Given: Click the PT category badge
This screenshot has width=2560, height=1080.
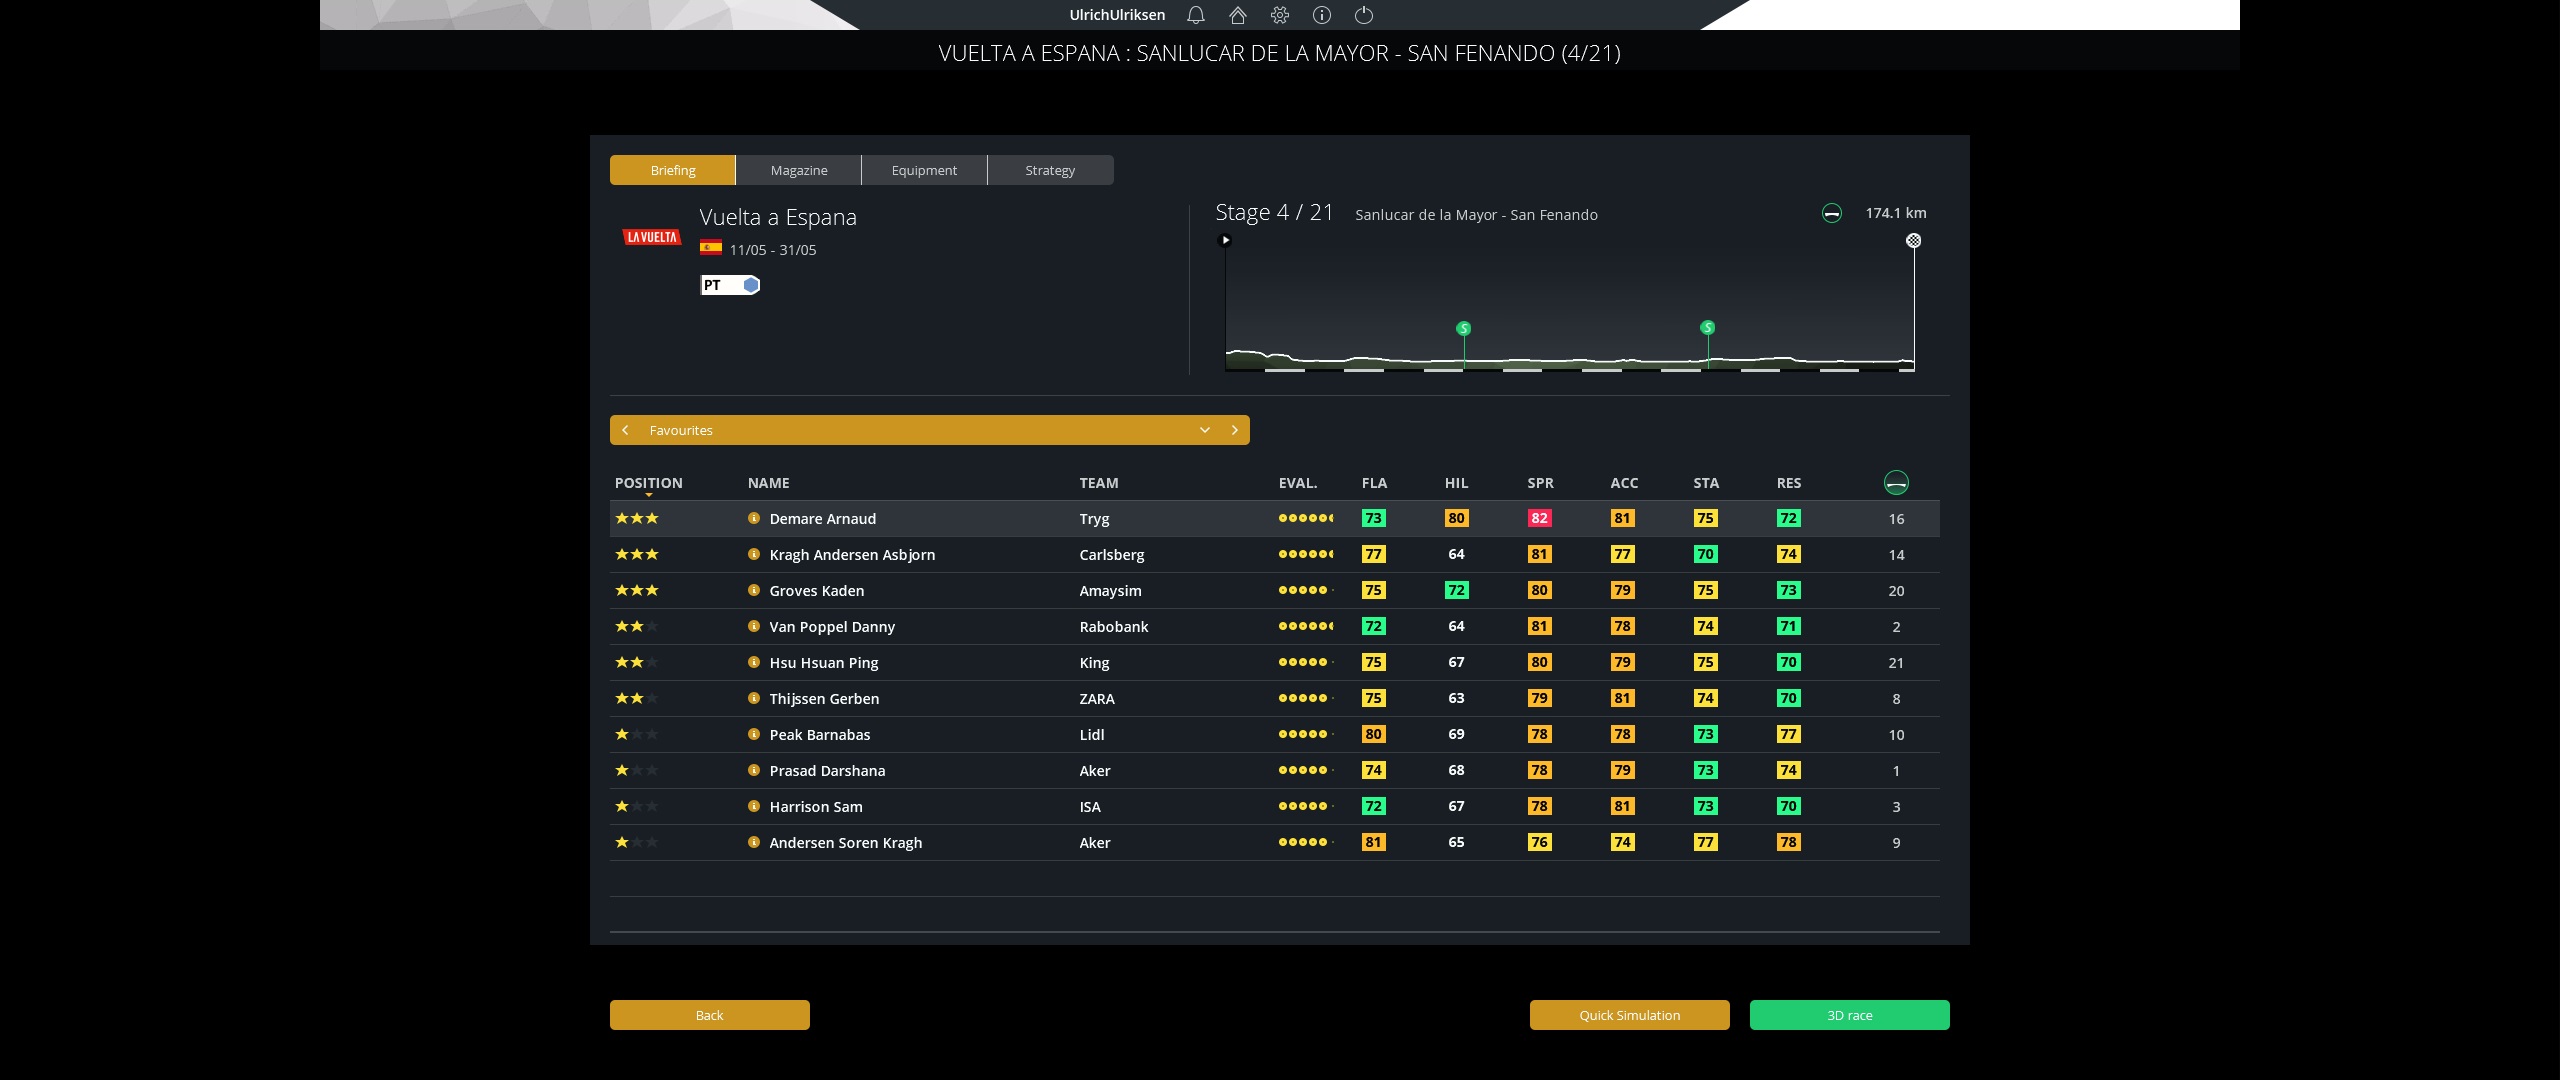Looking at the screenshot, I should tap(730, 285).
